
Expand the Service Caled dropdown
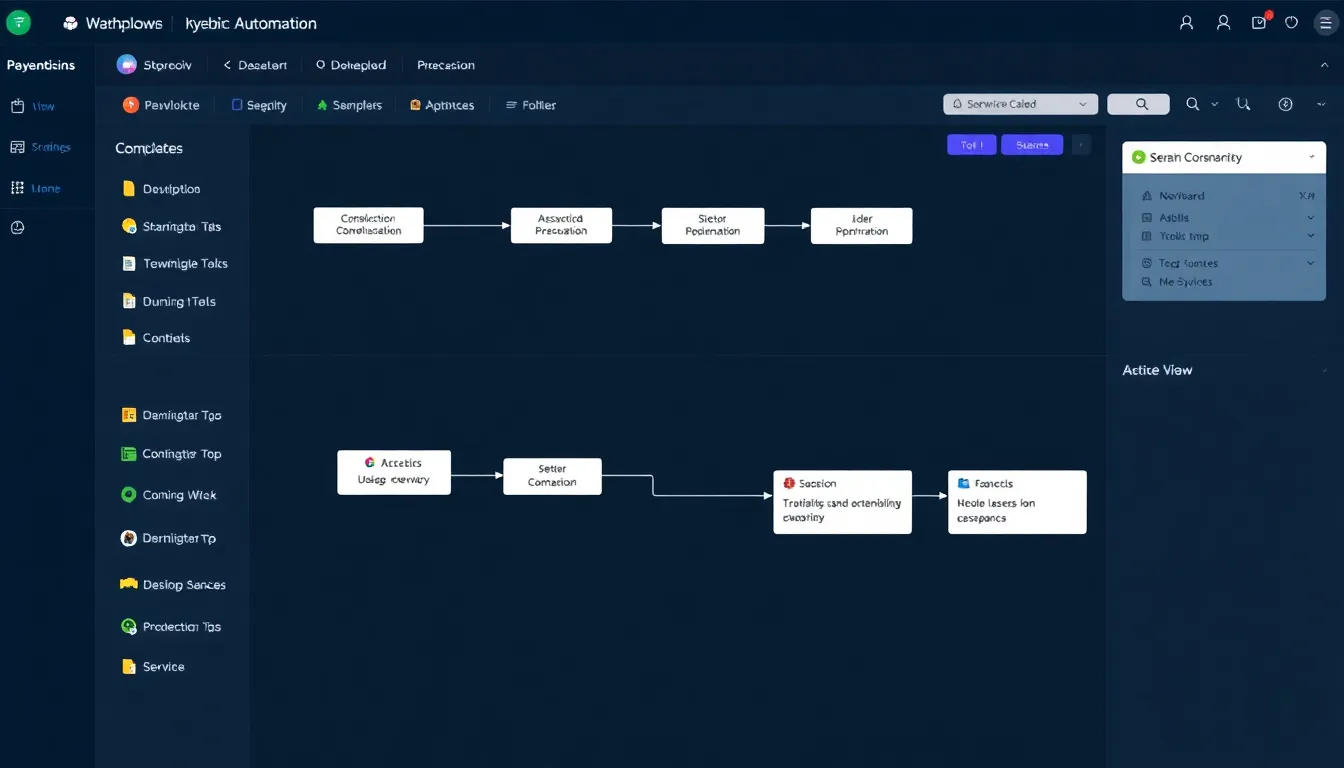(x=1018, y=103)
